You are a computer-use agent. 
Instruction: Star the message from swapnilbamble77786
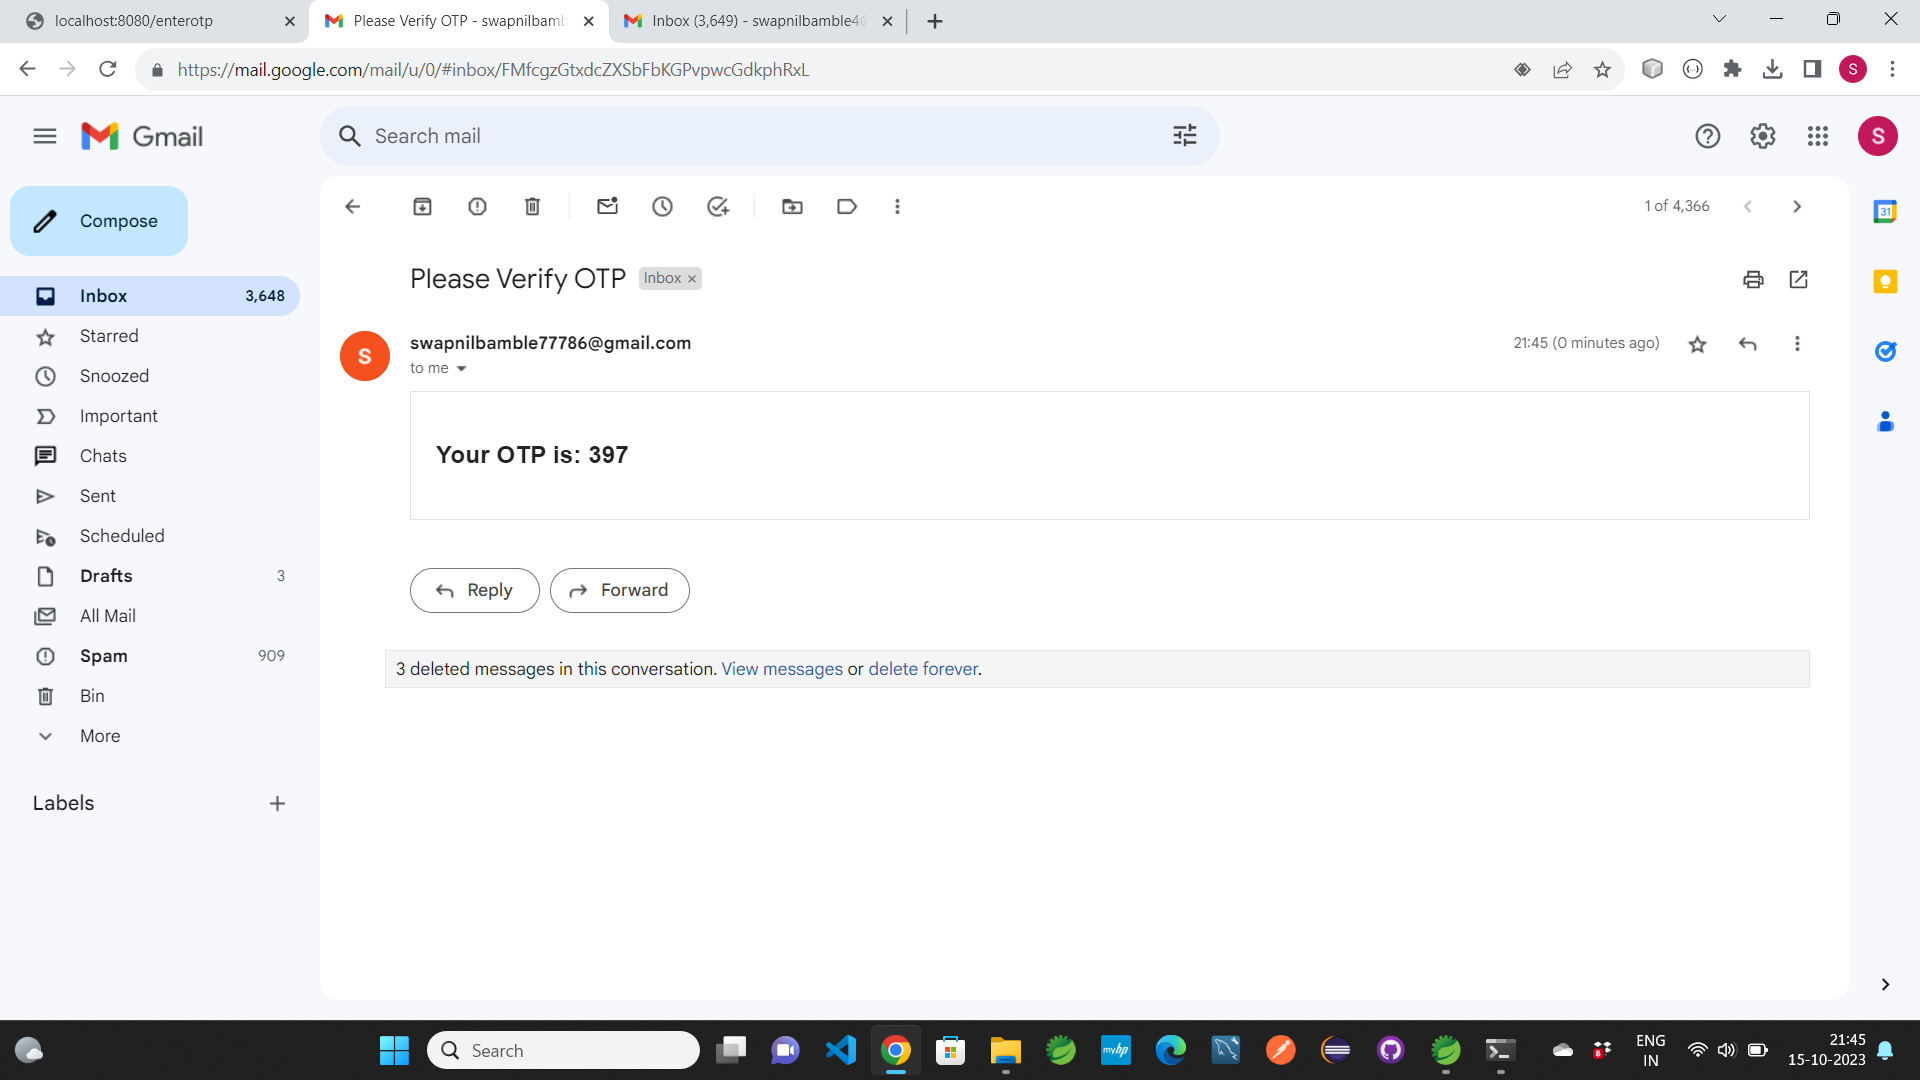coord(1697,345)
